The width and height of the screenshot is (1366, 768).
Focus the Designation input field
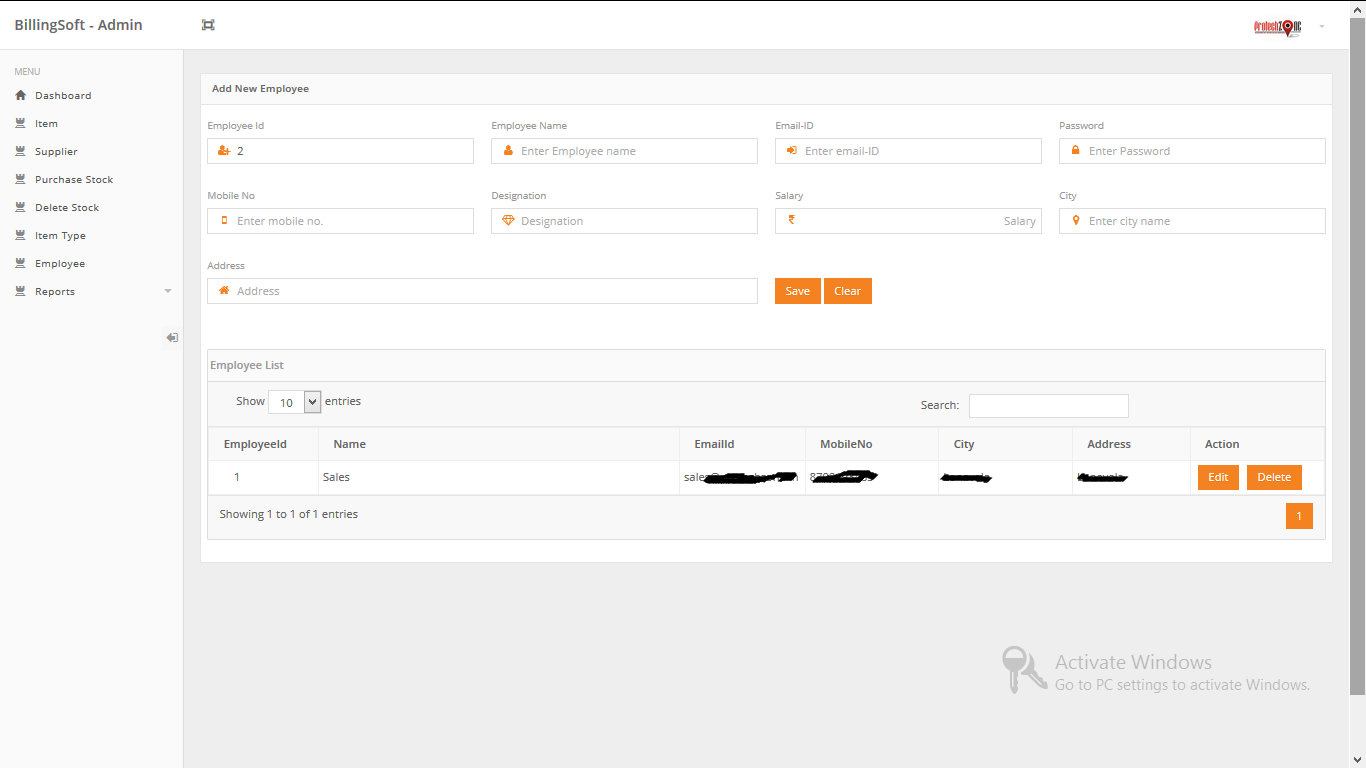pyautogui.click(x=624, y=221)
